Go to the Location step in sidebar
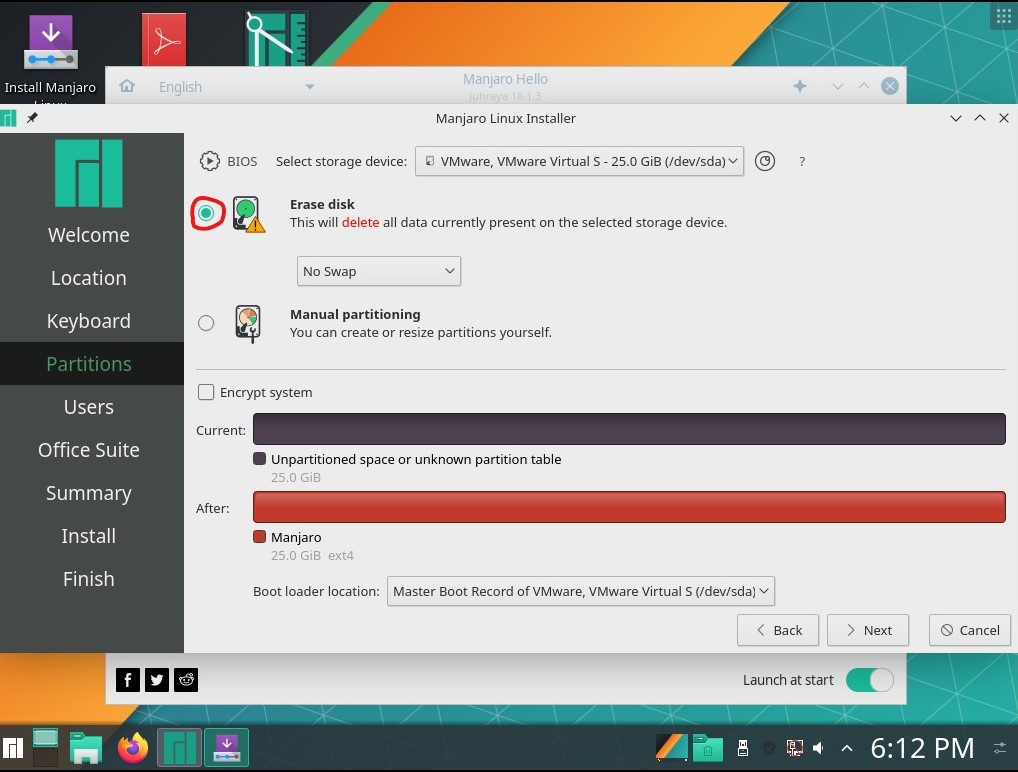Screen dimensions: 1018x772 click(x=89, y=278)
